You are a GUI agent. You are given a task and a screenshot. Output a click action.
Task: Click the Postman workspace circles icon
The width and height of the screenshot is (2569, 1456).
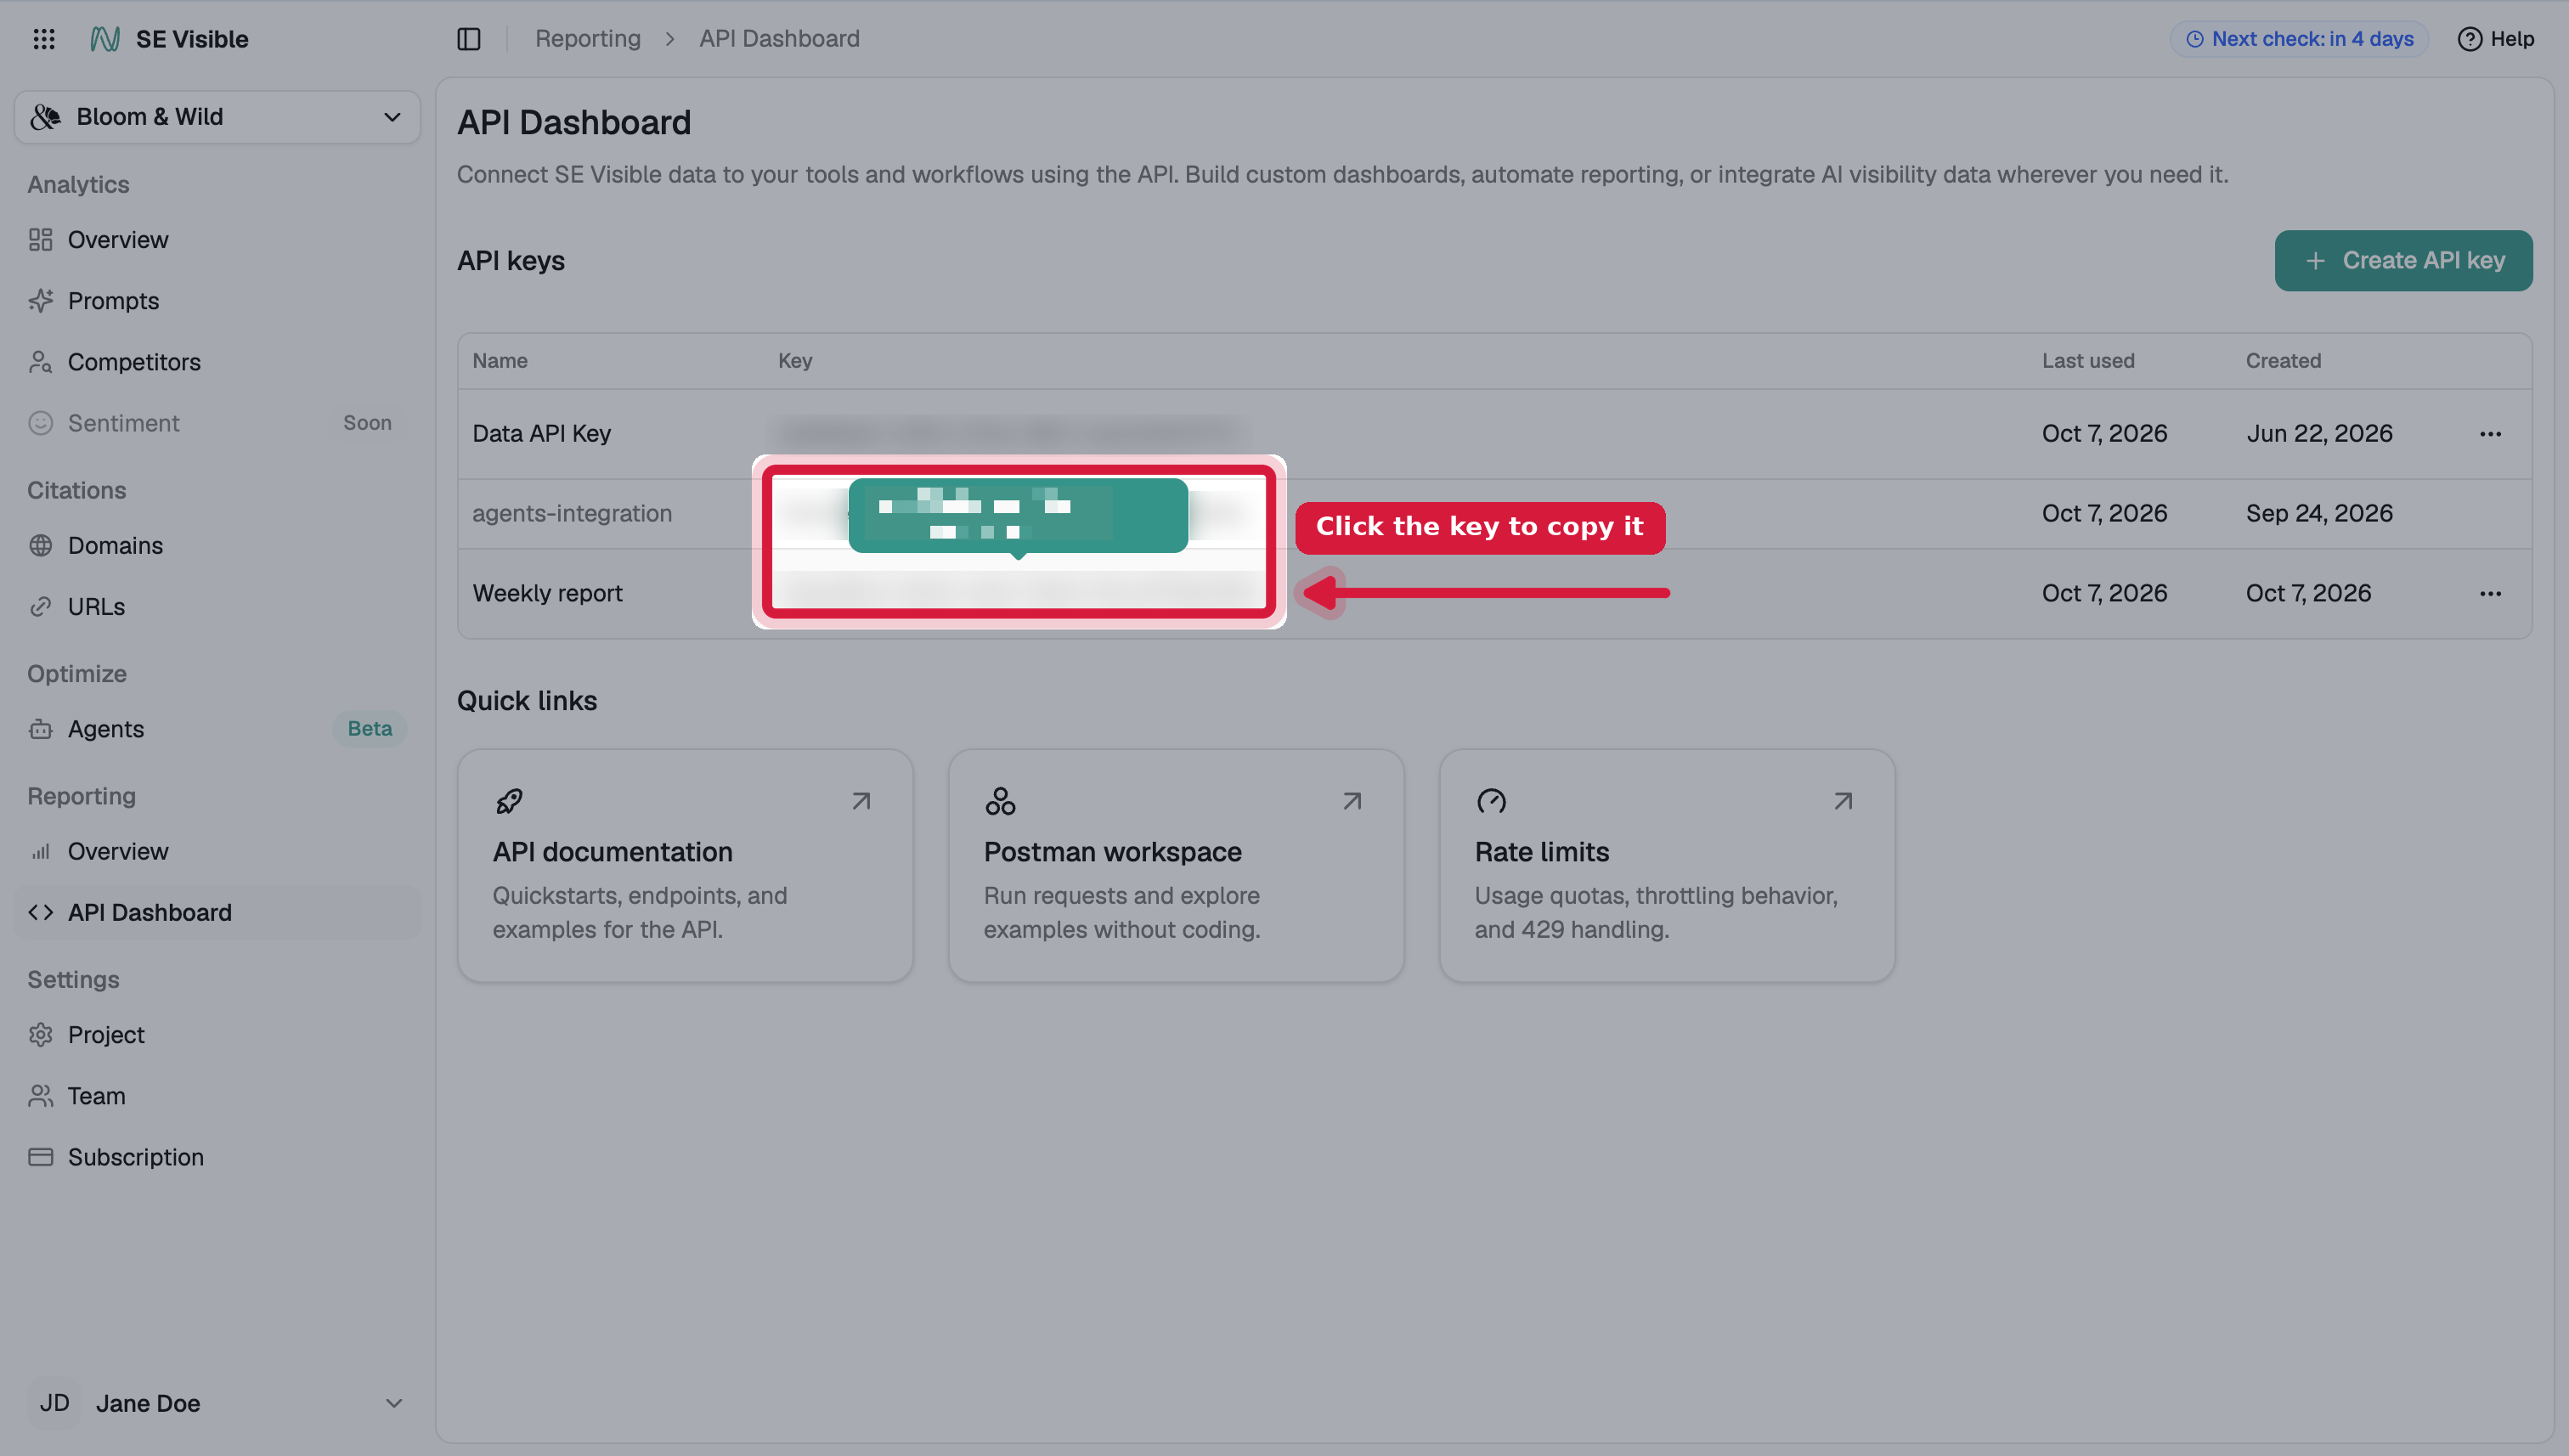coord(1000,801)
